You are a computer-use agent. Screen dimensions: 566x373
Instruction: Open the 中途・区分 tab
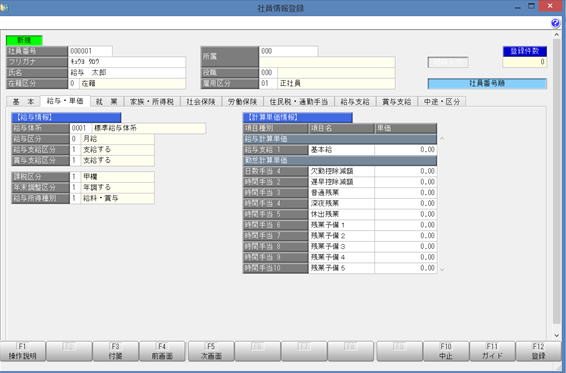[442, 102]
